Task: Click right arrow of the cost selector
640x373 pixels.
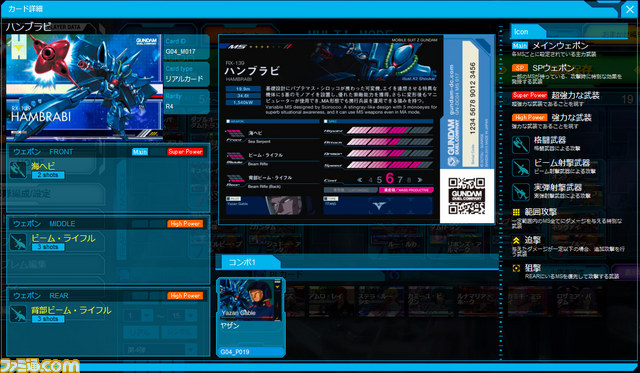Action: (x=420, y=180)
